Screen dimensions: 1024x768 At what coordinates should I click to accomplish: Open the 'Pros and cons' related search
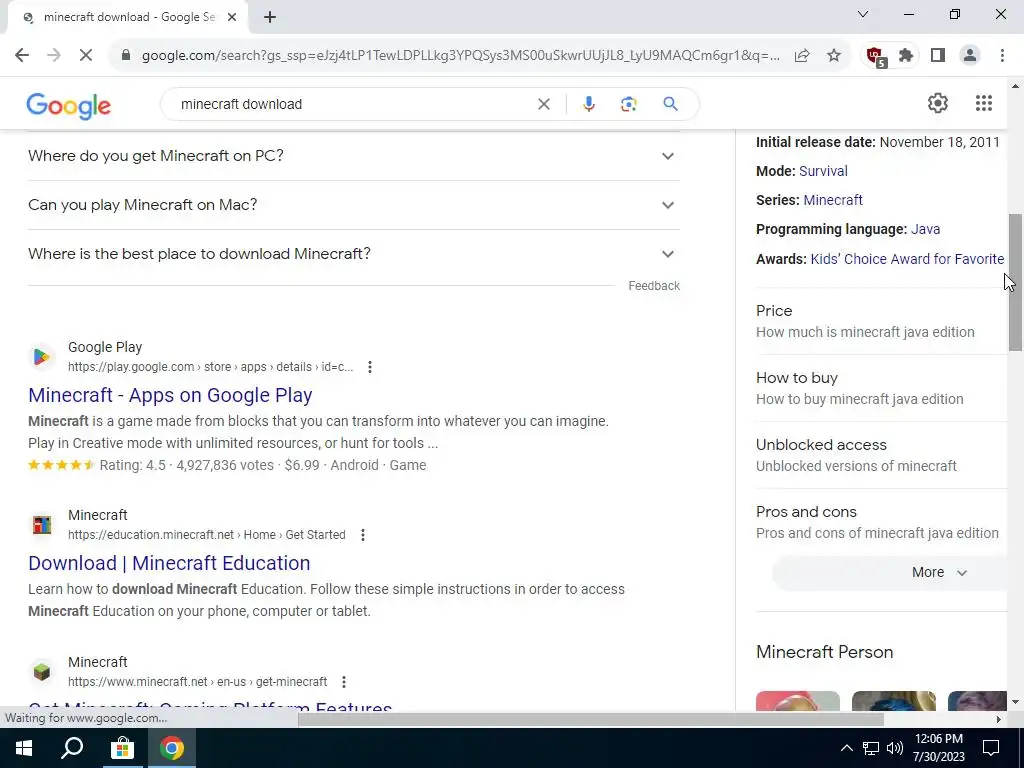coord(882,522)
